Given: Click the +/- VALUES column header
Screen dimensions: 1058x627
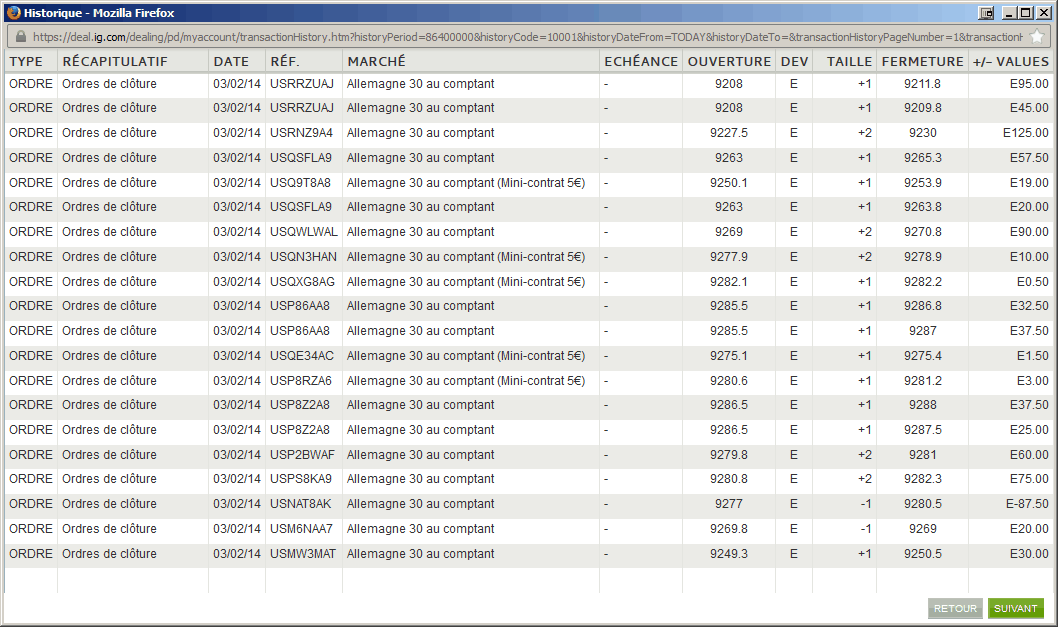Looking at the screenshot, I should pos(1011,61).
